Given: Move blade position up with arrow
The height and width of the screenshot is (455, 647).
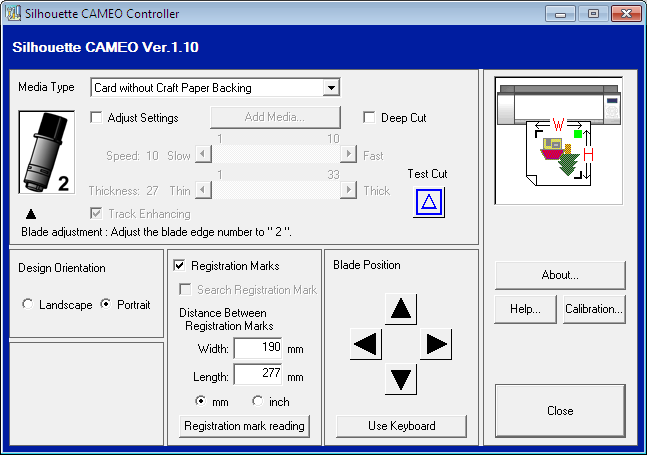Looking at the screenshot, I should 401,309.
